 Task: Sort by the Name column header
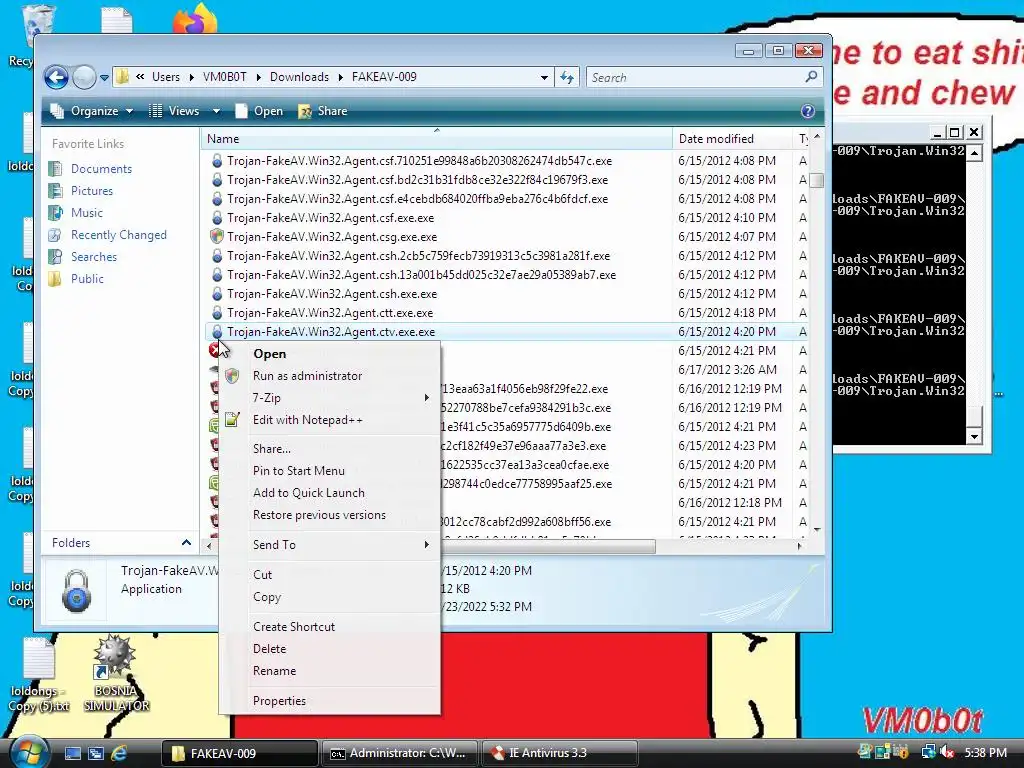436,138
